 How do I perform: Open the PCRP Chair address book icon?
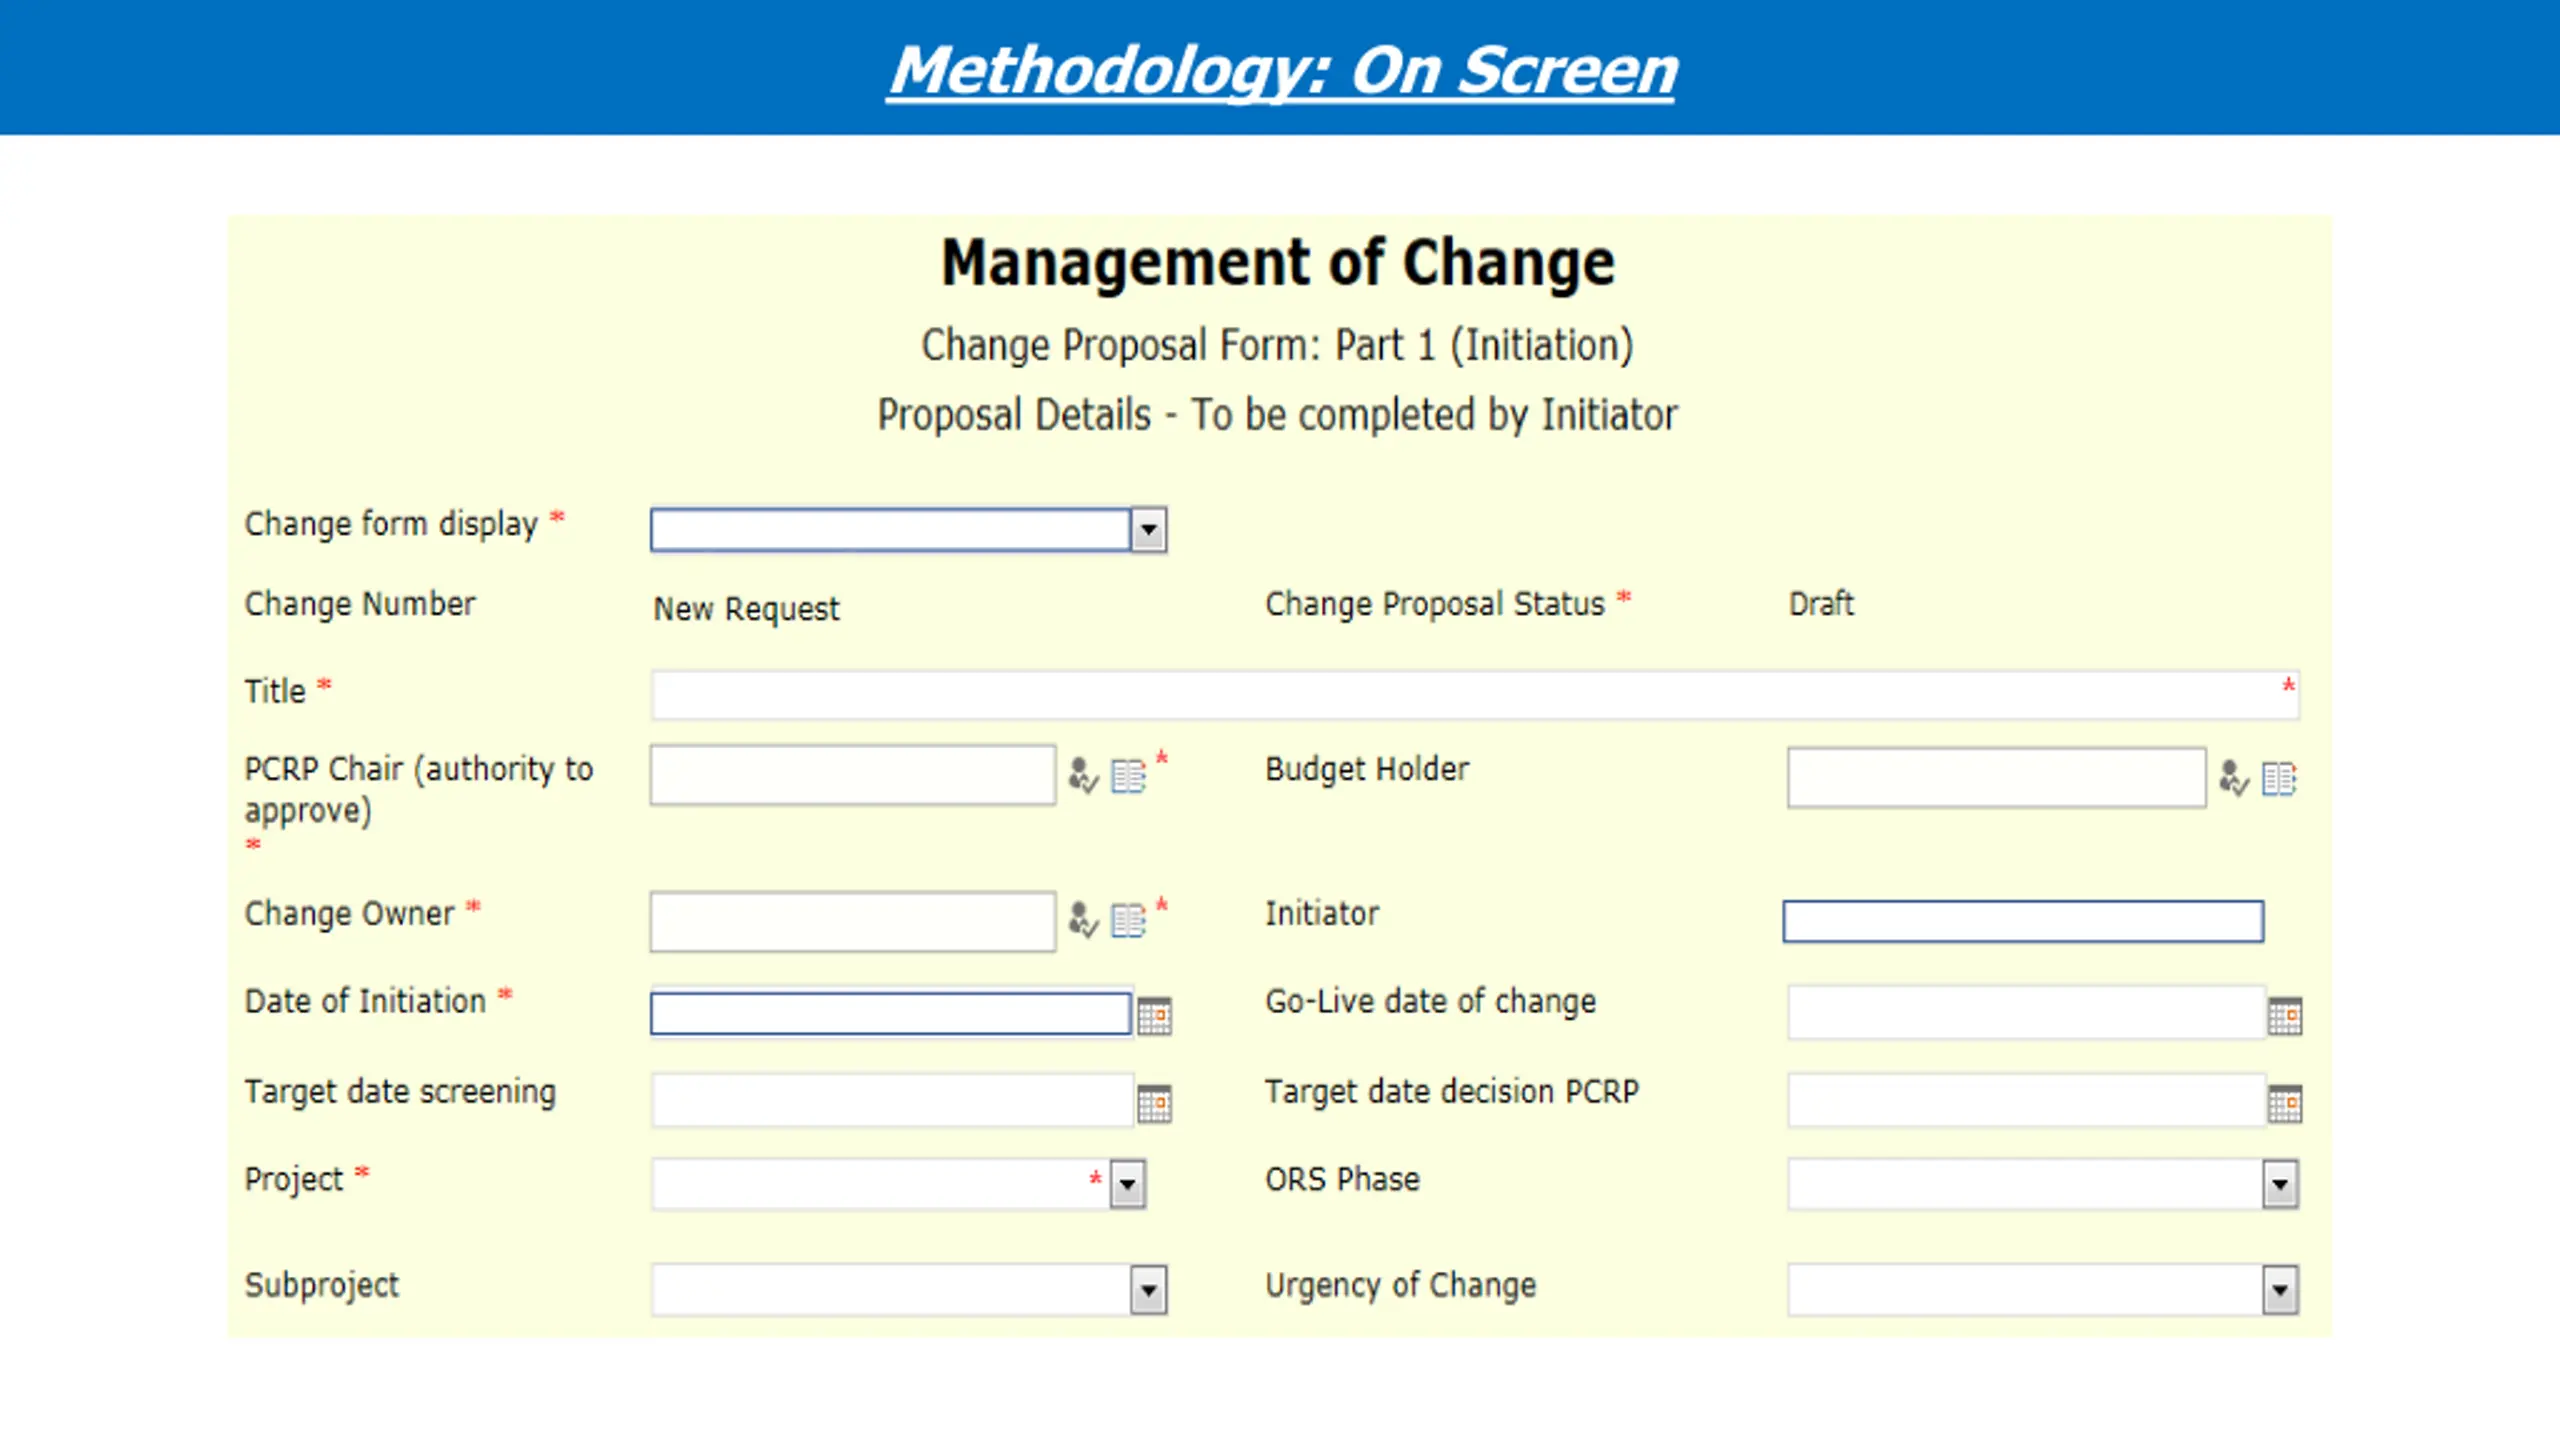click(1129, 776)
